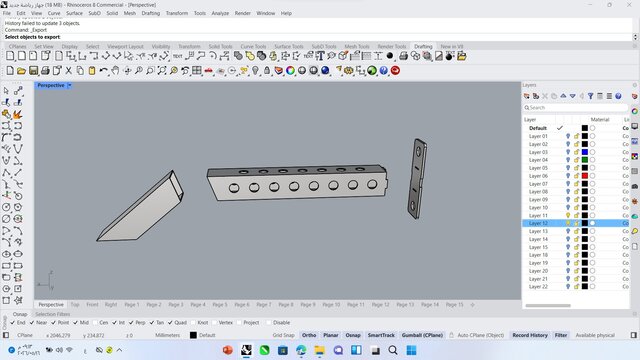Open the Analyze menu
640x360 pixels.
pyautogui.click(x=220, y=13)
